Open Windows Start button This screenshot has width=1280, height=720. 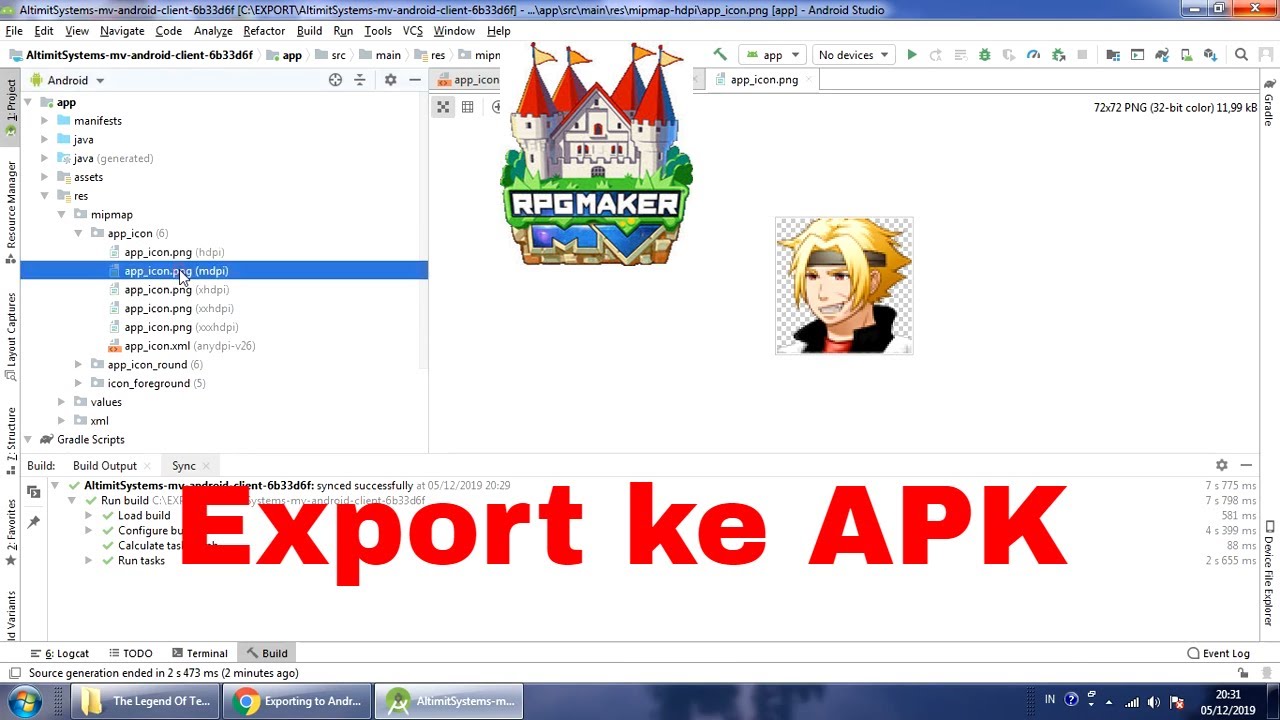[x=24, y=701]
